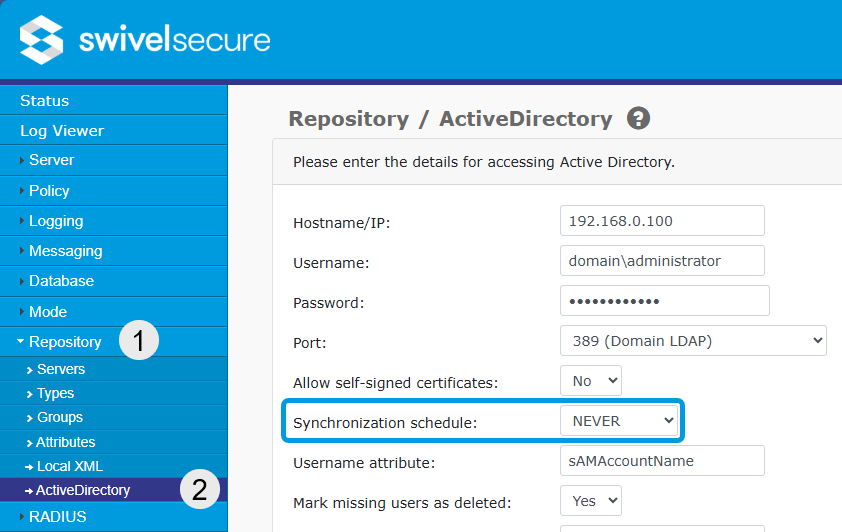Expand the Mode menu section
The image size is (842, 532).
48,312
